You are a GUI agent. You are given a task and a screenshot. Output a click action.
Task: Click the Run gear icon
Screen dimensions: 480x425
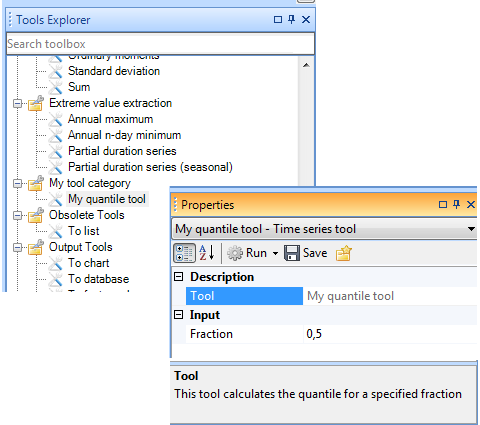point(235,253)
